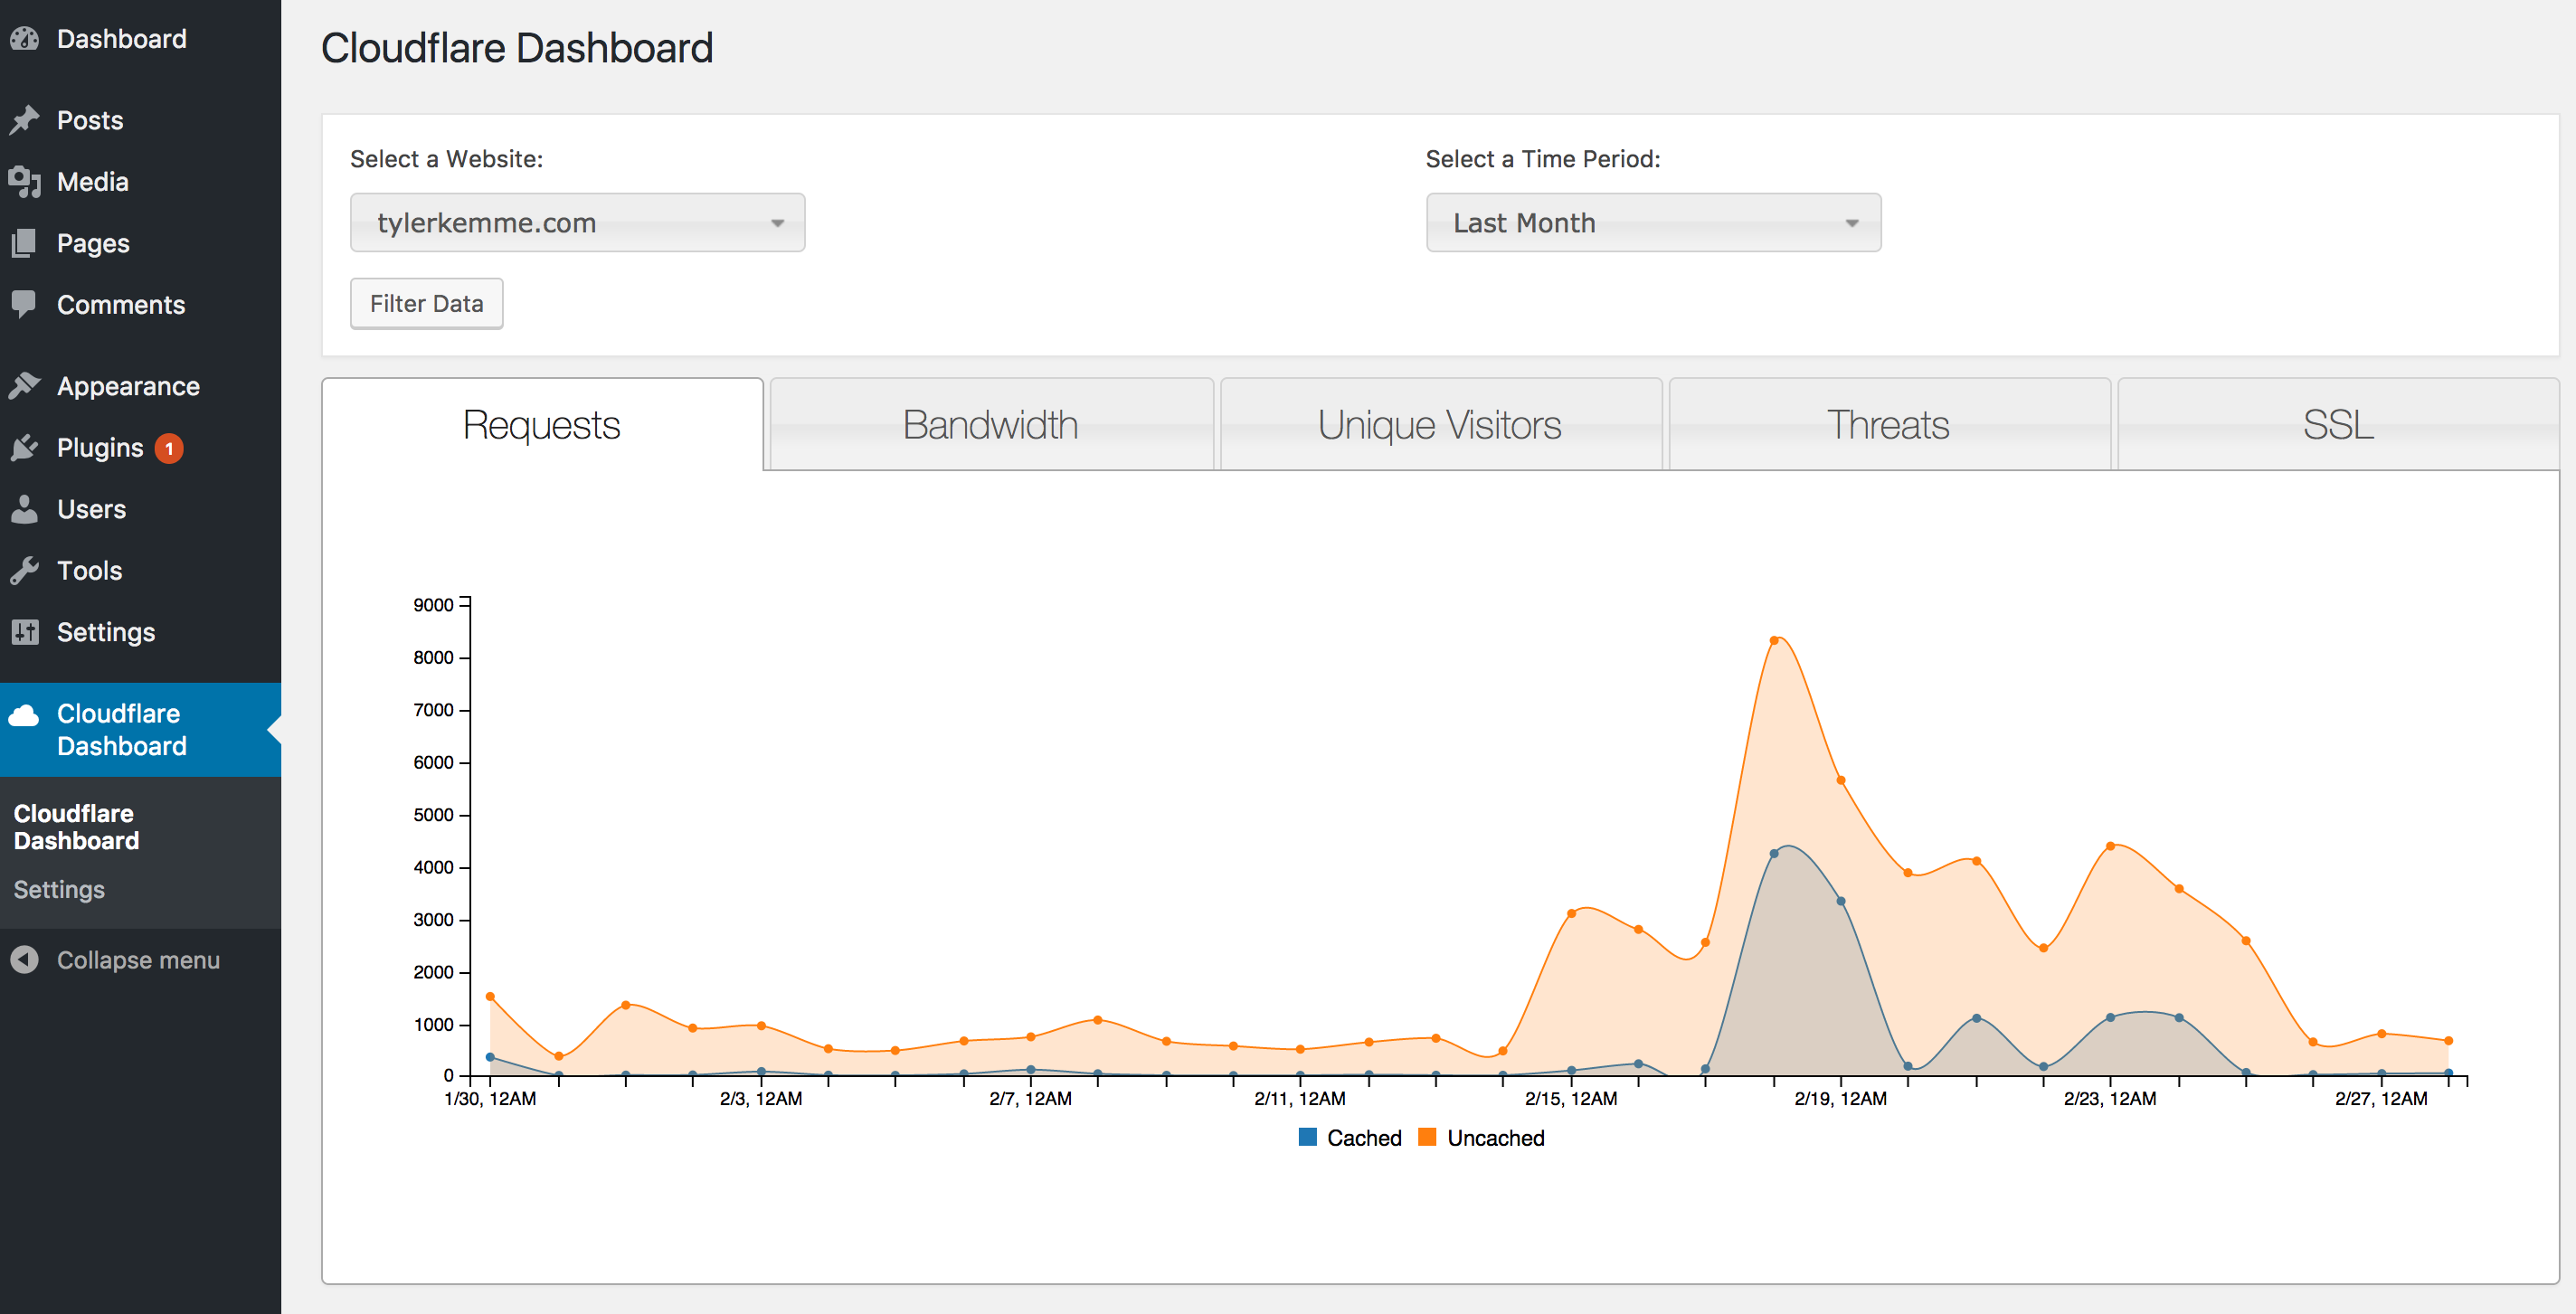The height and width of the screenshot is (1314, 2576).
Task: Expand the Select a Time Period dropdown
Action: tap(1649, 222)
